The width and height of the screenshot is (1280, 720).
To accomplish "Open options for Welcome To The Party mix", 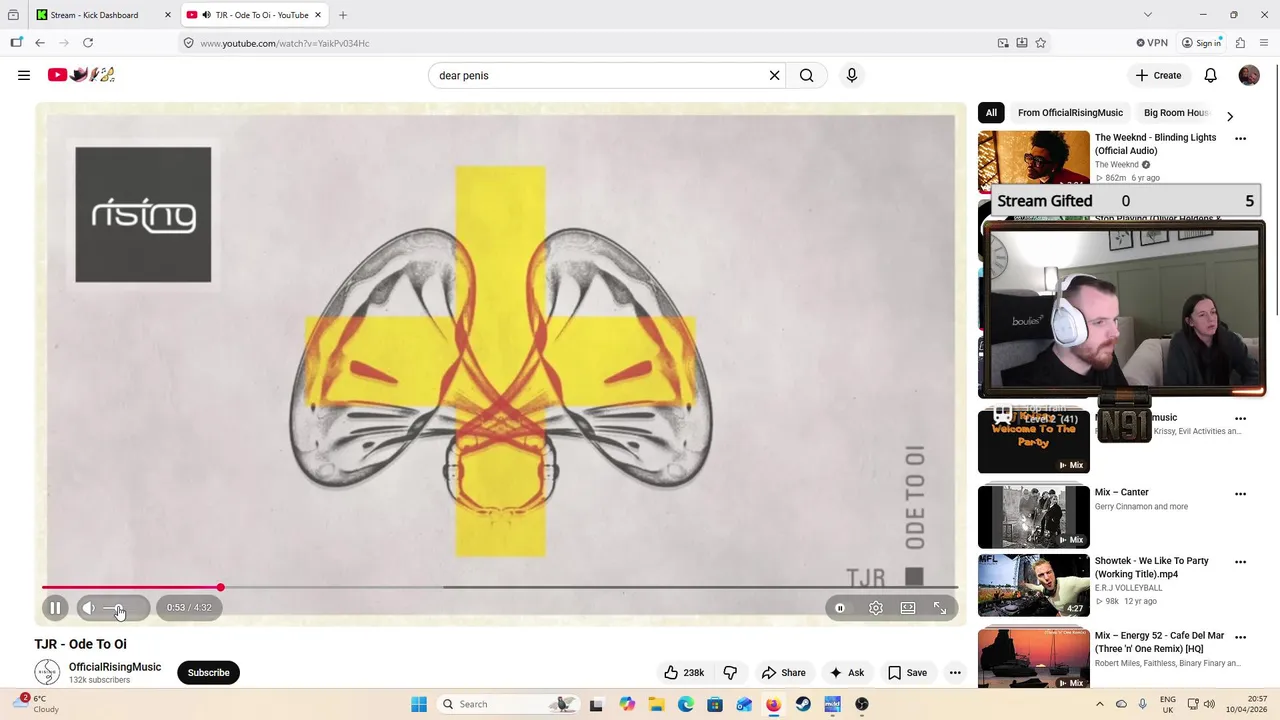I will [1241, 419].
